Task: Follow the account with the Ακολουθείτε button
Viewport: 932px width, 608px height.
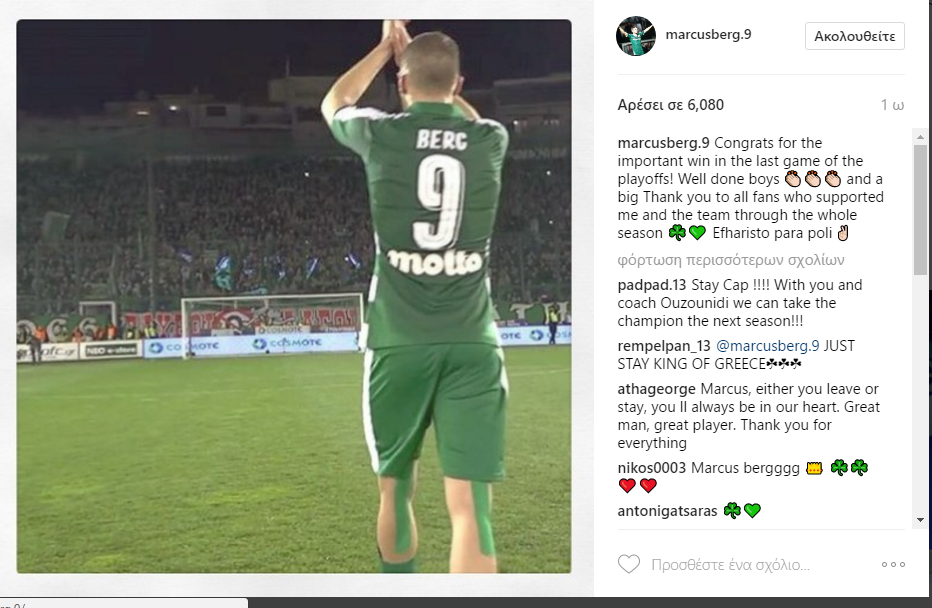Action: coord(855,36)
